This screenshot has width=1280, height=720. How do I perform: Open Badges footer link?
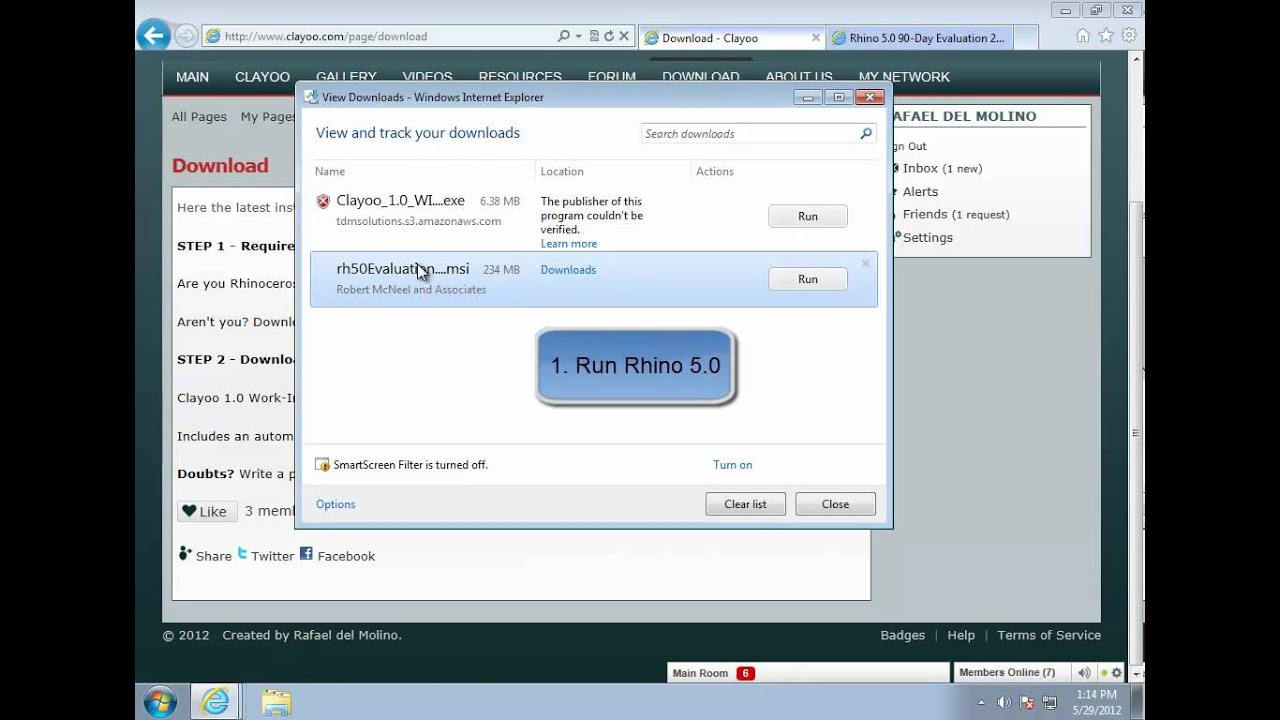pos(902,635)
